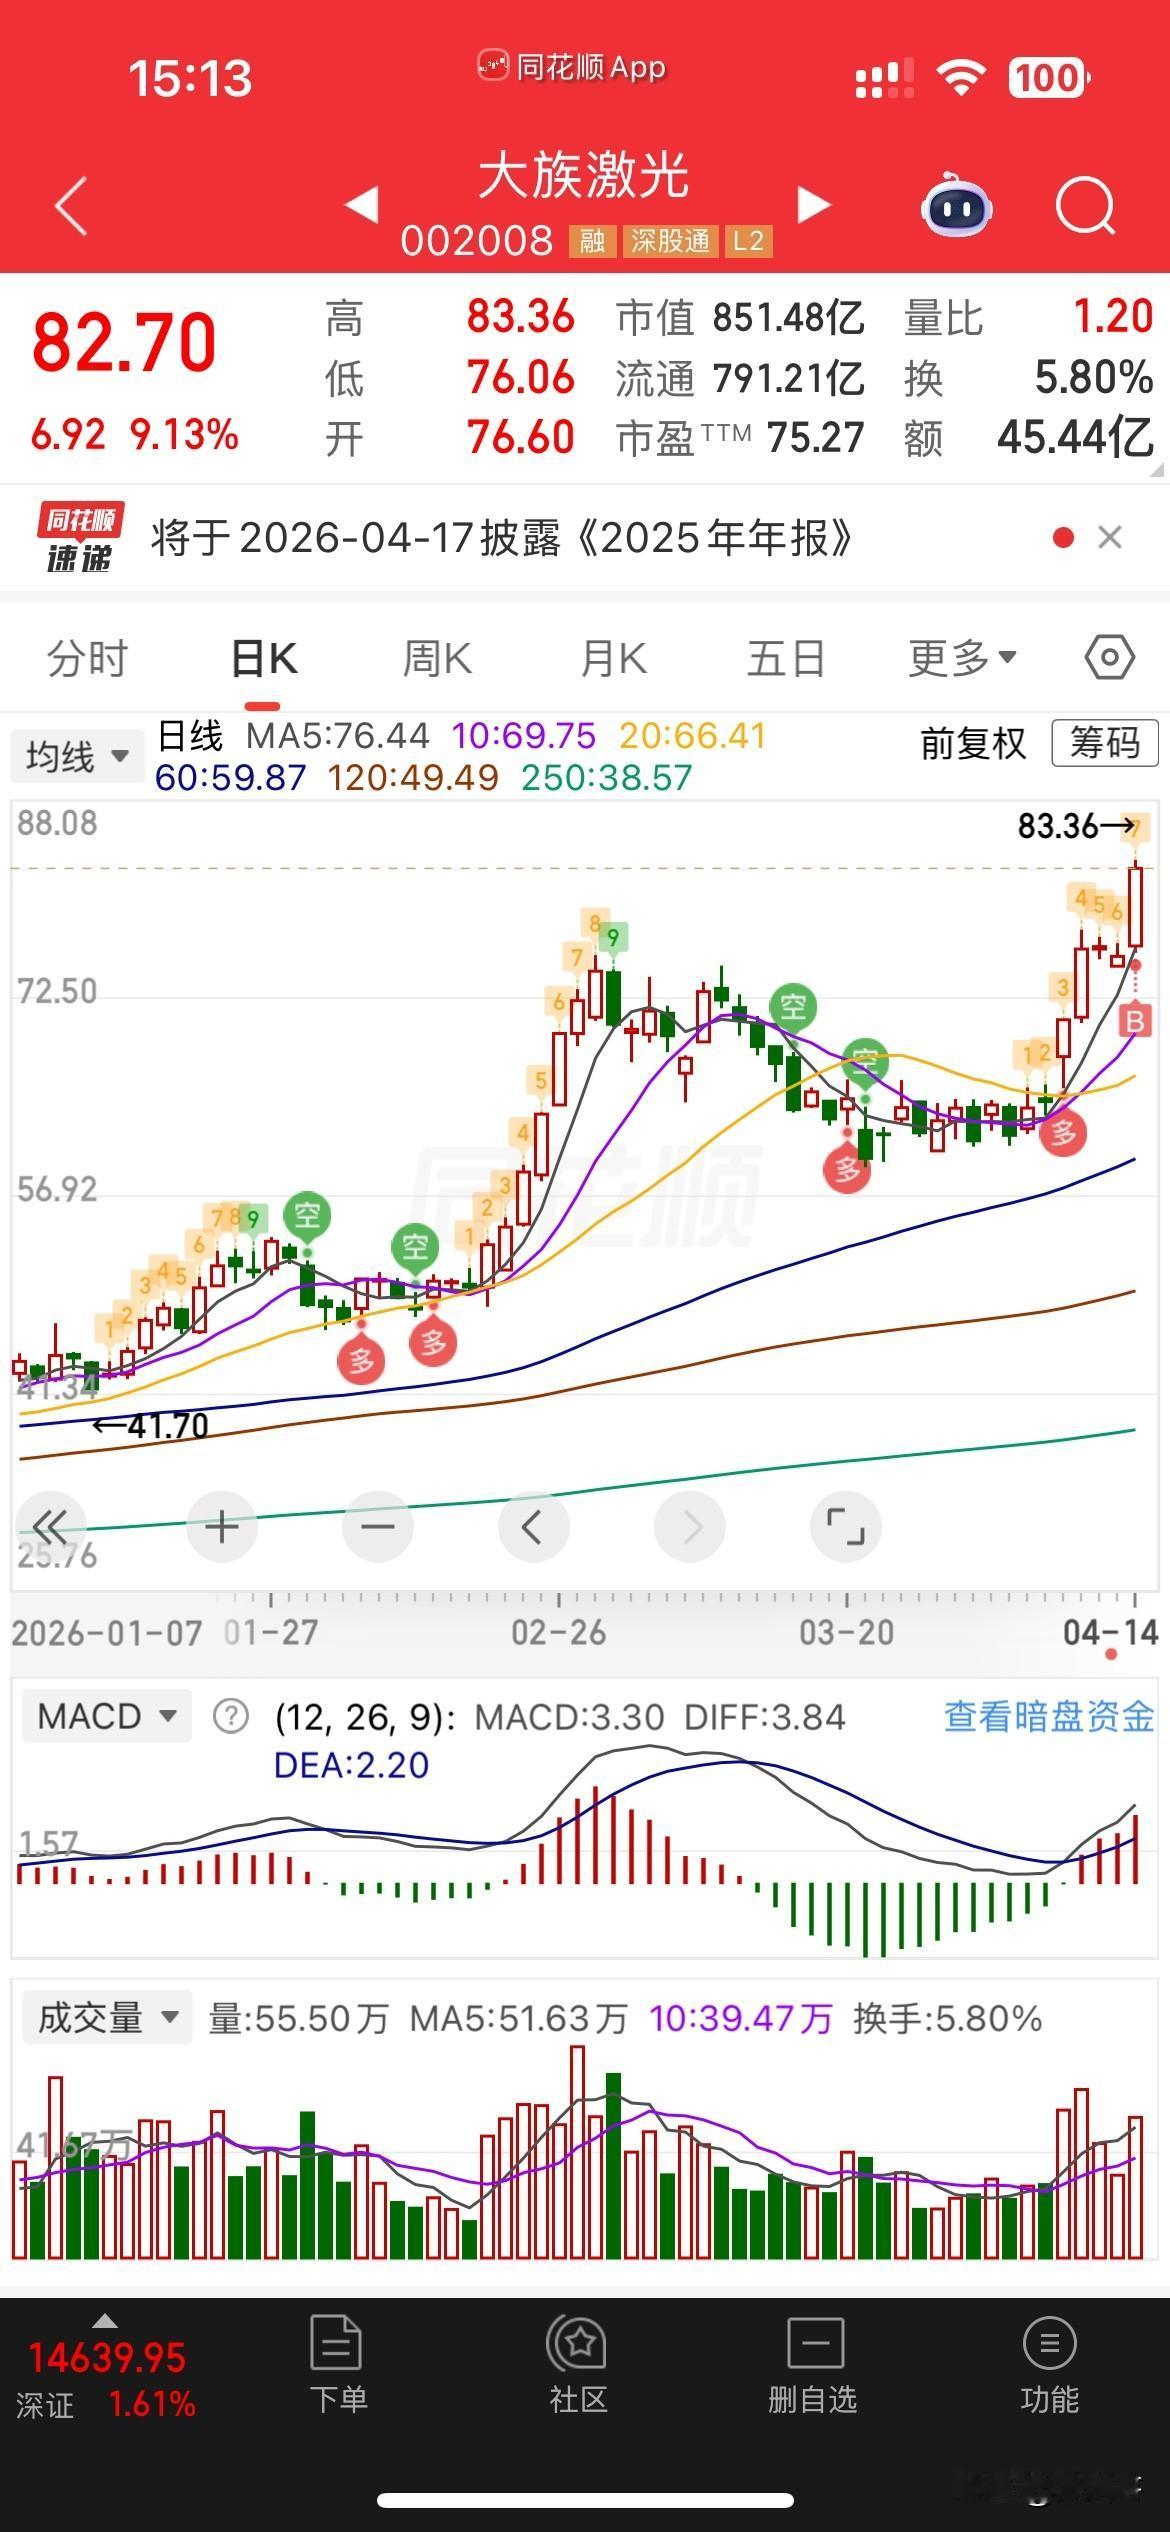The image size is (1170, 2532).
Task: Open the MACD indicator dropdown
Action: (106, 1716)
